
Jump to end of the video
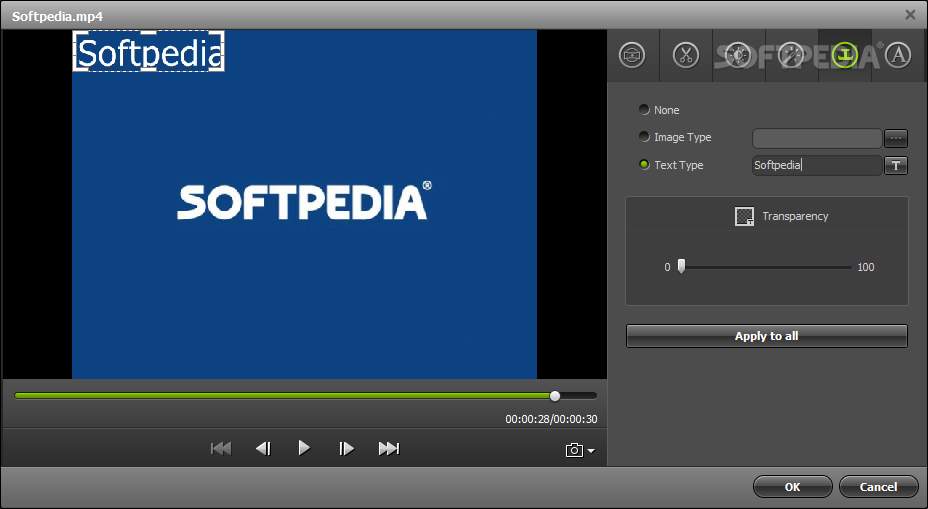[389, 449]
